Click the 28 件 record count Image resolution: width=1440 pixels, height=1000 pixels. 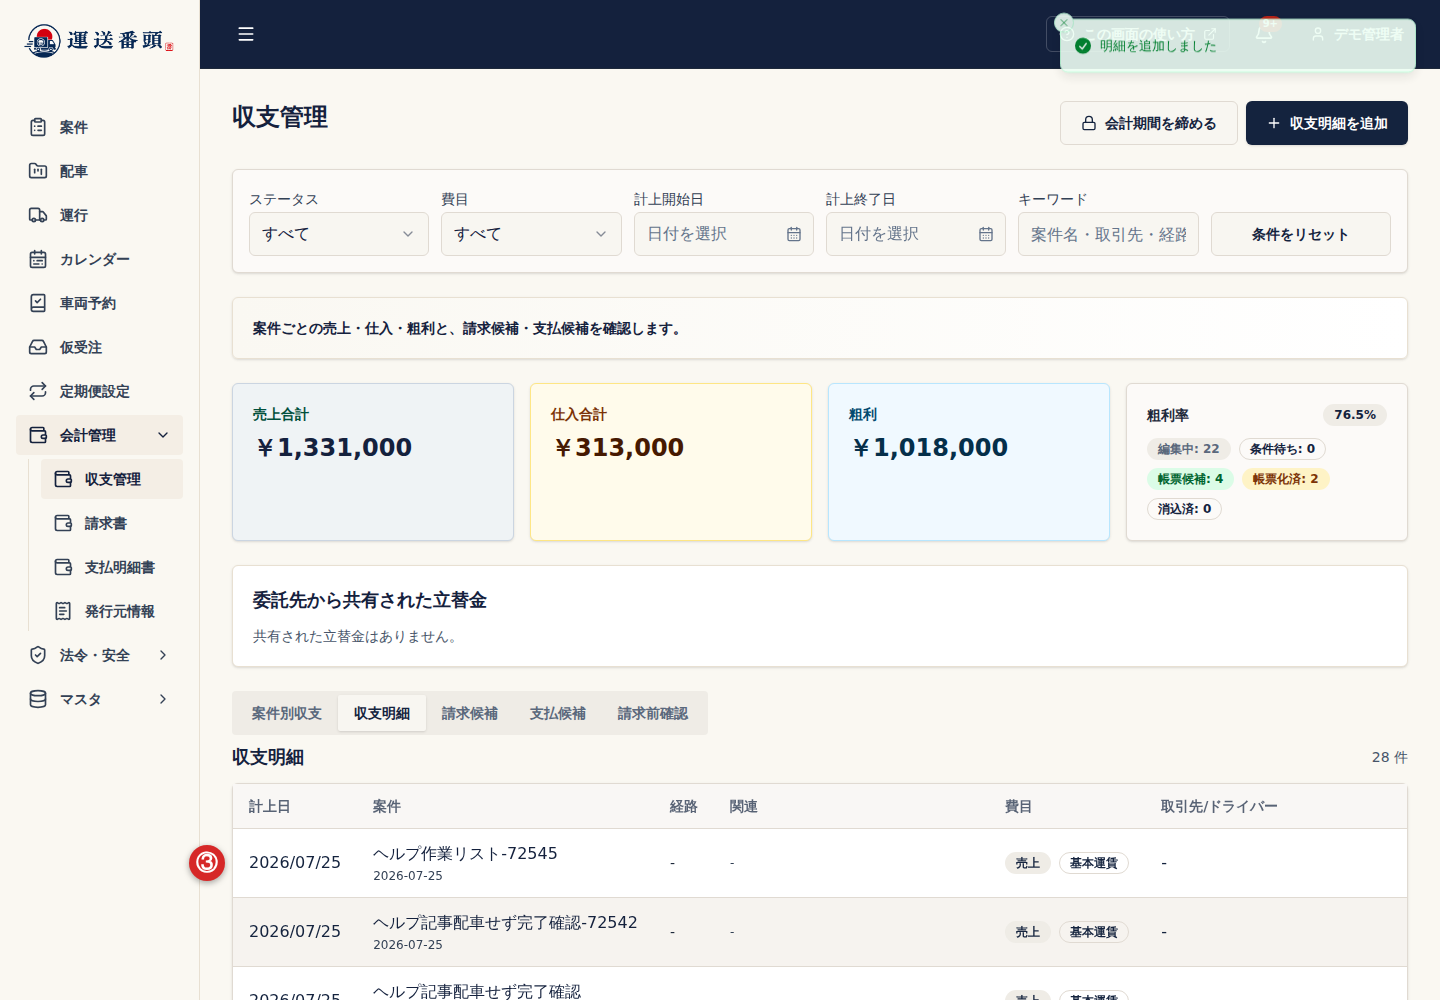click(1390, 757)
